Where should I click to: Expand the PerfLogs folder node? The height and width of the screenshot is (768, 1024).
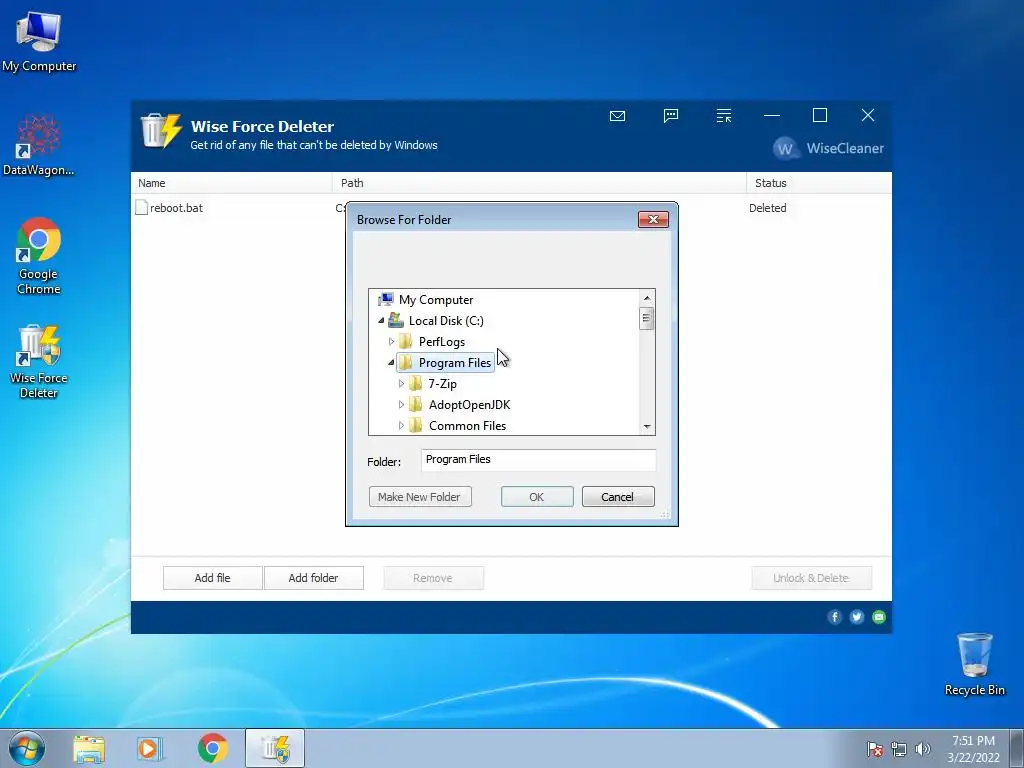click(391, 342)
